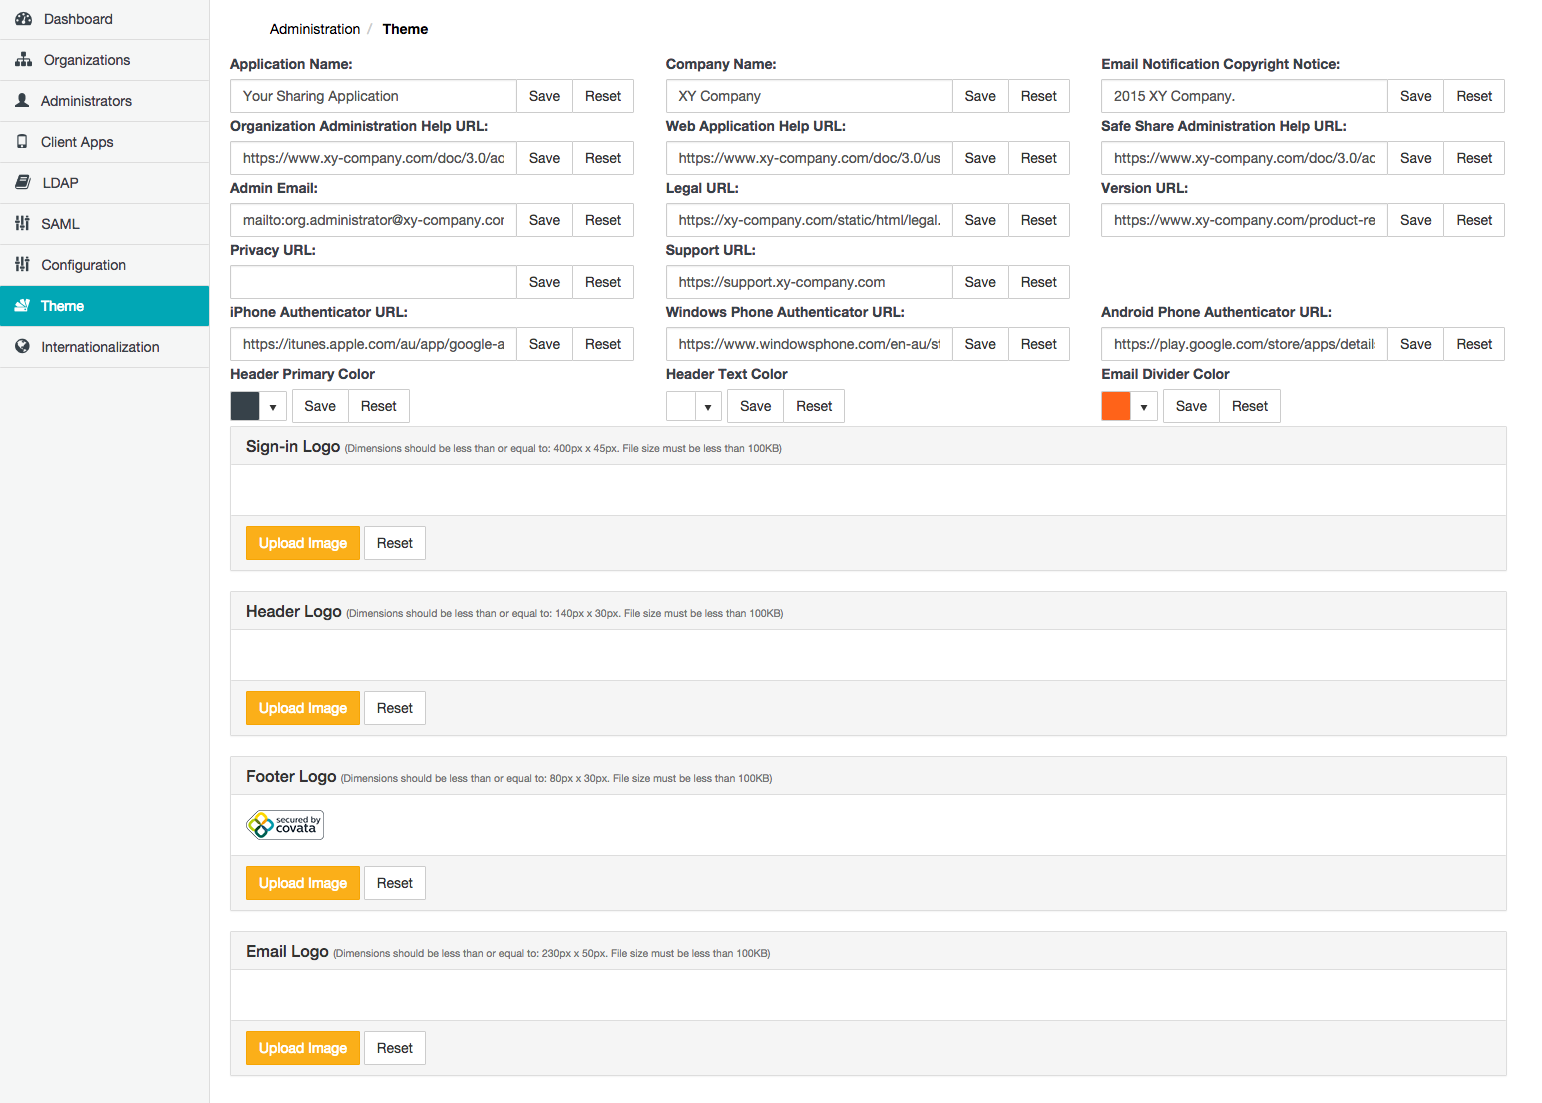Click the Client Apps phone icon
Viewport: 1542px width, 1103px height.
(x=22, y=142)
